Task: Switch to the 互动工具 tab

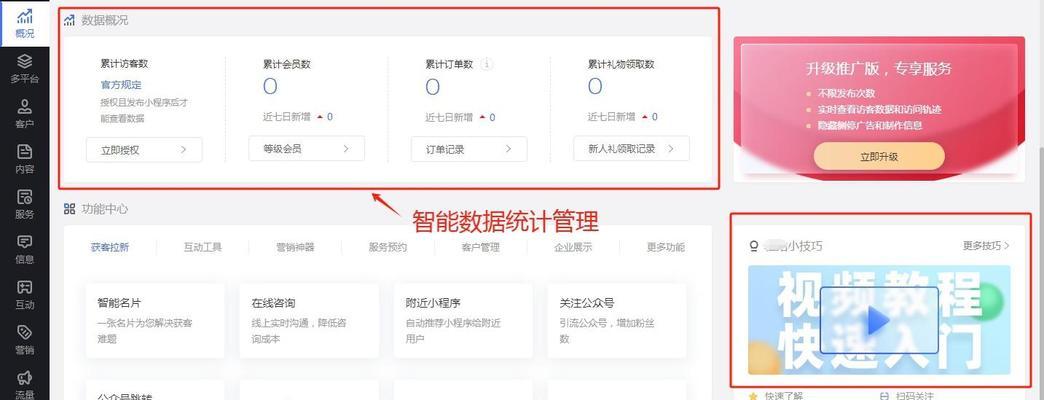Action: 202,247
